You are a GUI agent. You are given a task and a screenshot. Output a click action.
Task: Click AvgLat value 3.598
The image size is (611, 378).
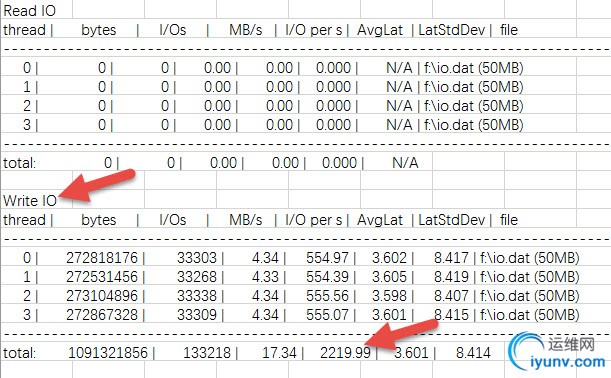pos(389,296)
